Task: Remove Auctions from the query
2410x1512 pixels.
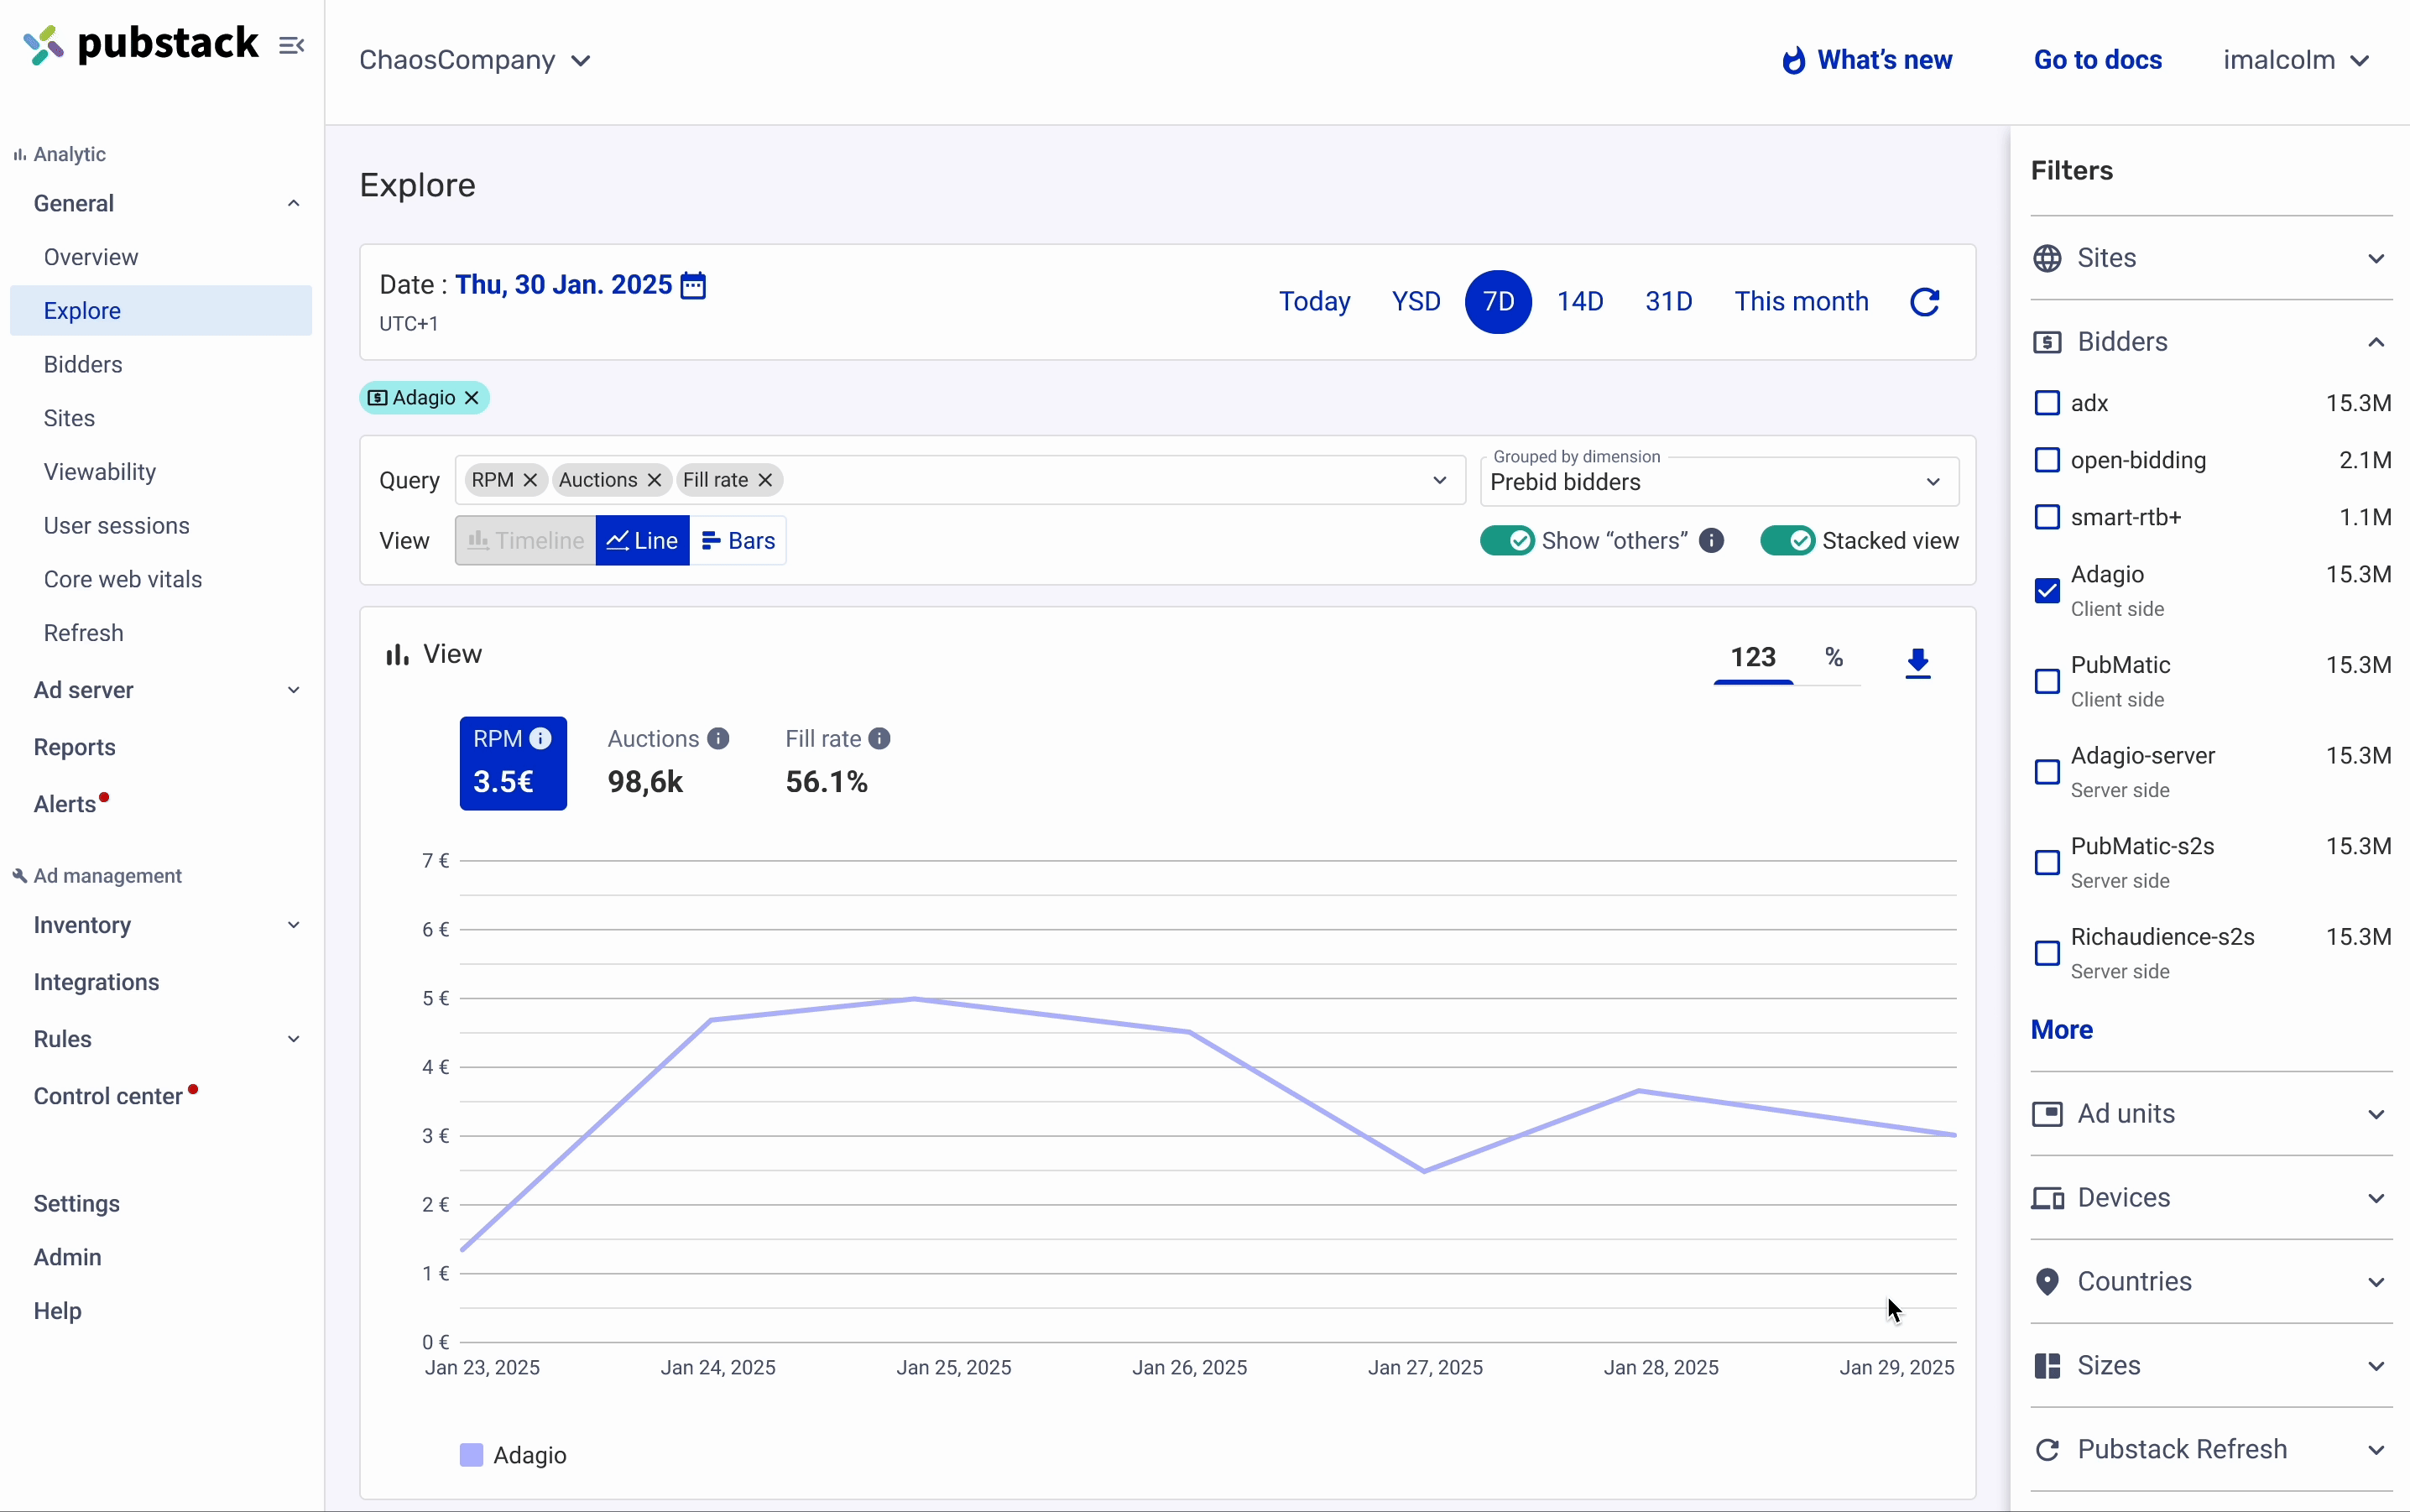Action: pyautogui.click(x=655, y=481)
